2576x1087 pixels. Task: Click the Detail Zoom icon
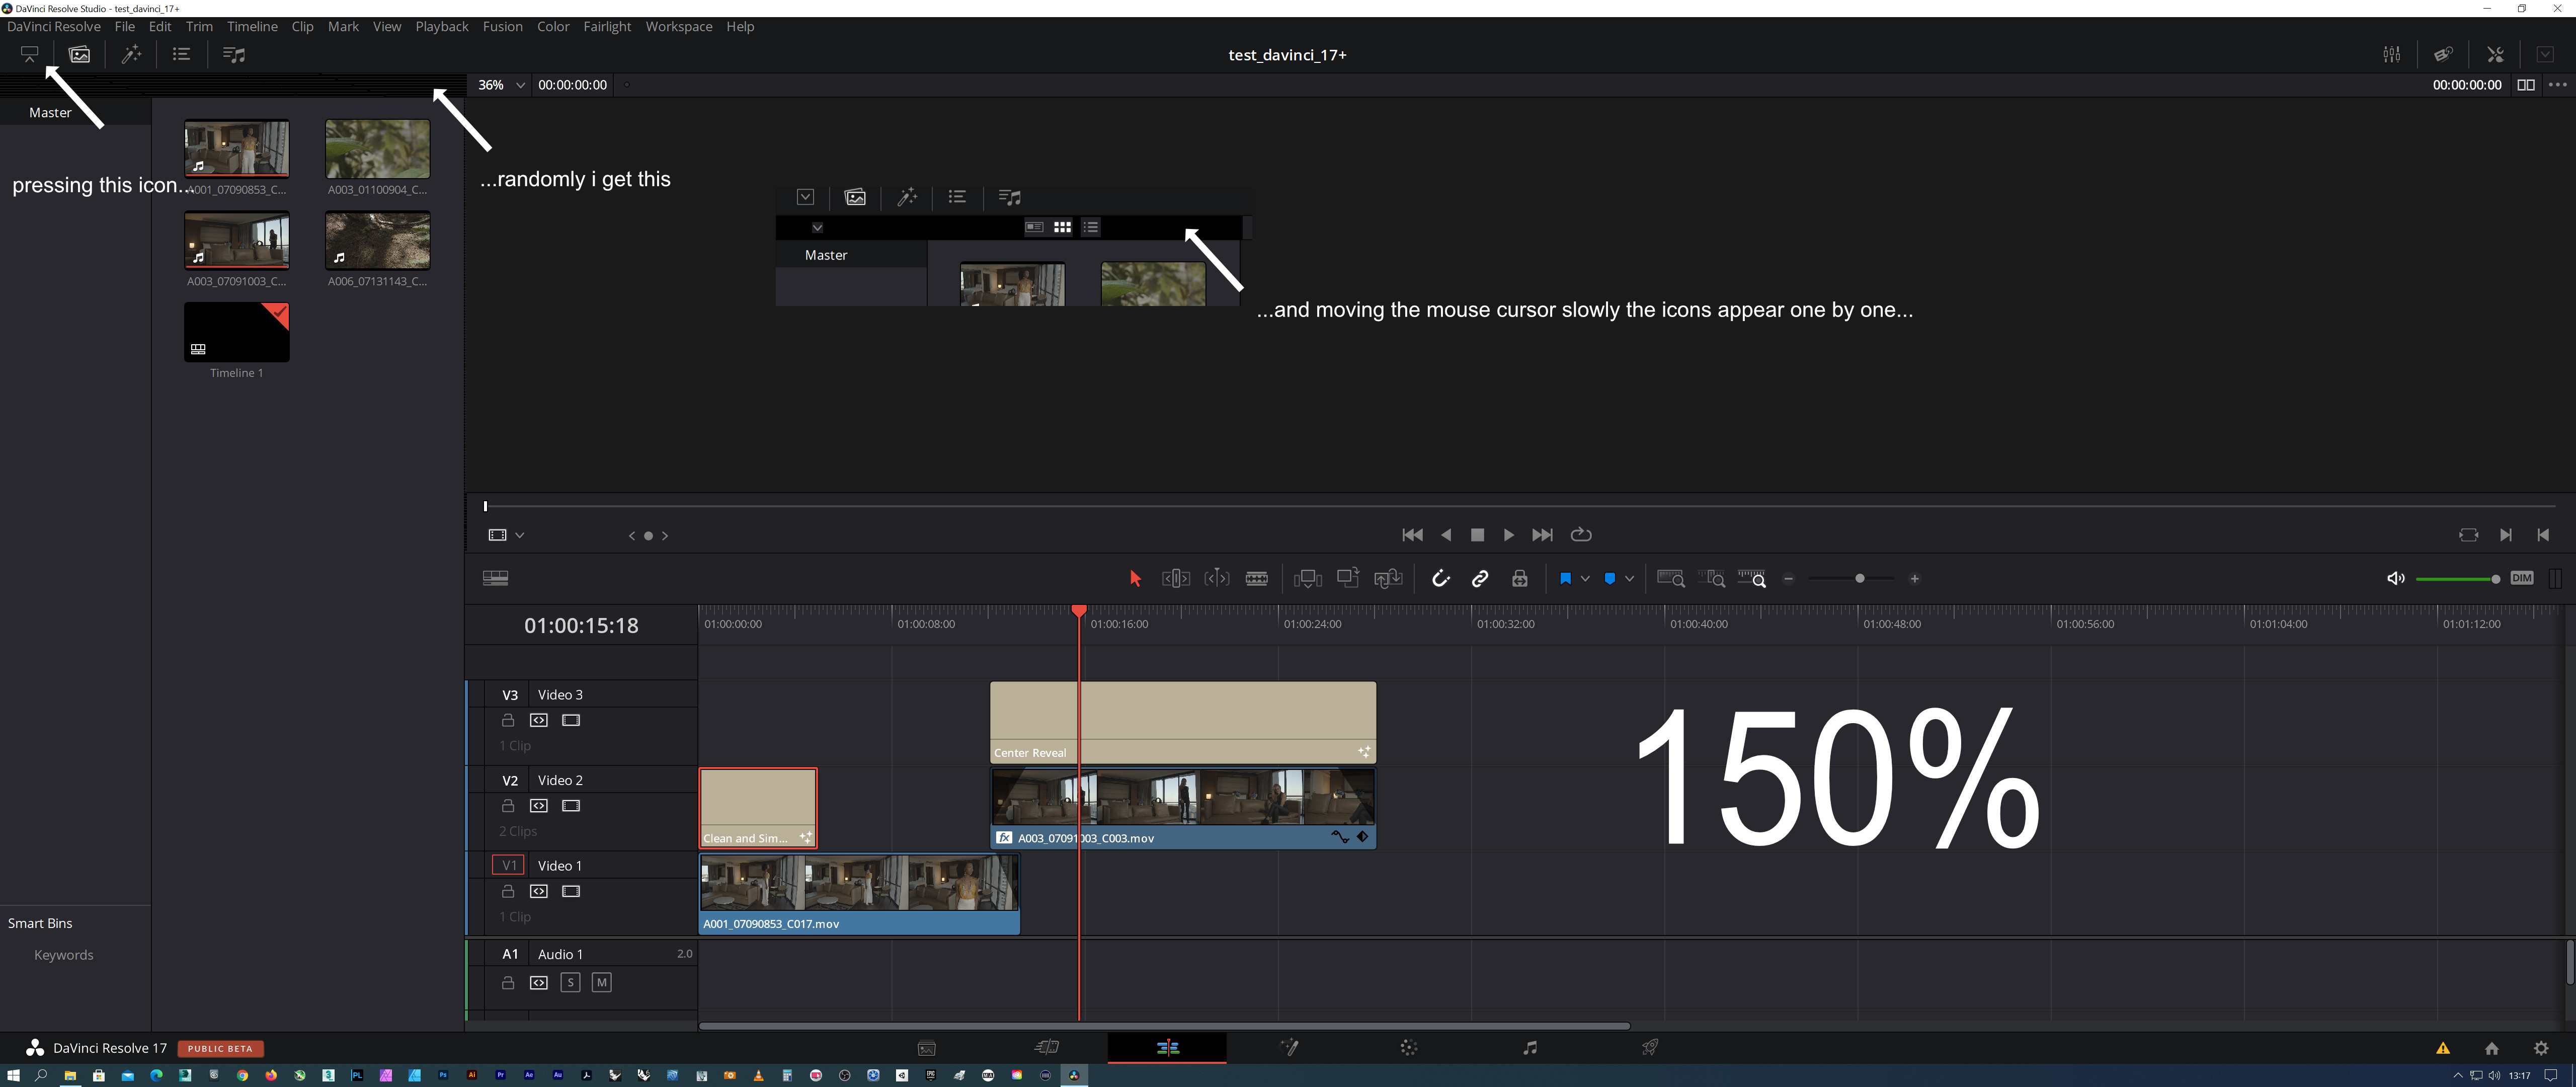(x=1713, y=578)
